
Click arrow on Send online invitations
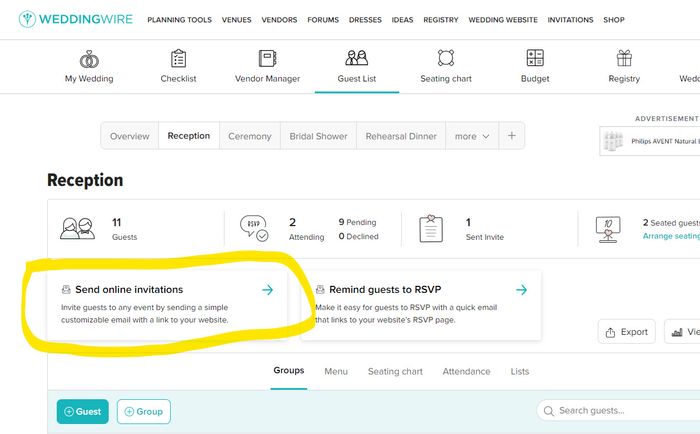267,290
